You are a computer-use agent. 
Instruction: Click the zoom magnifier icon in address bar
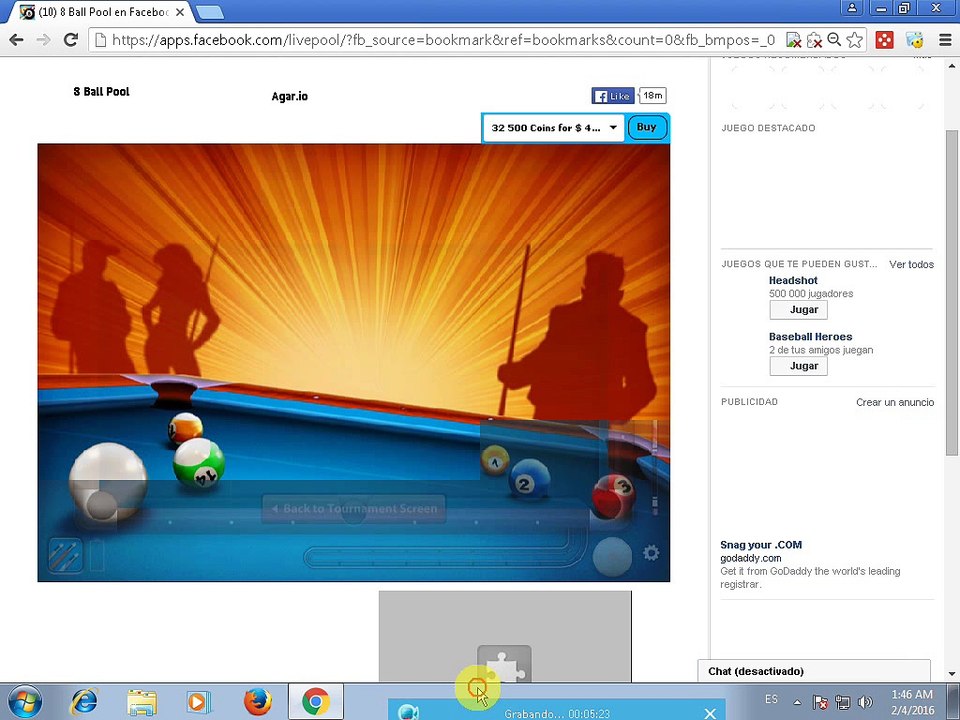point(834,40)
